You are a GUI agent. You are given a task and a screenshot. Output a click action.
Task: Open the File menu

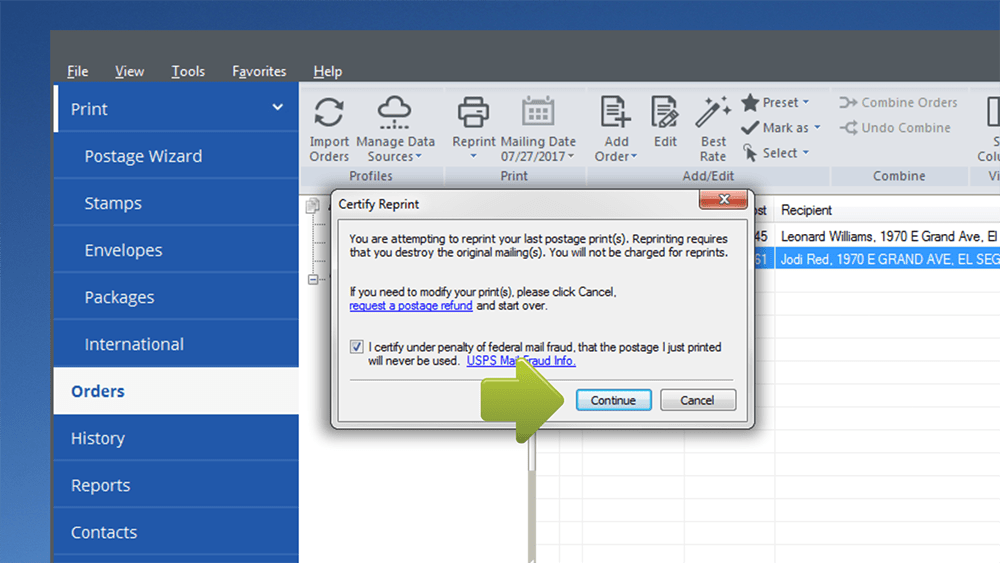pyautogui.click(x=78, y=71)
